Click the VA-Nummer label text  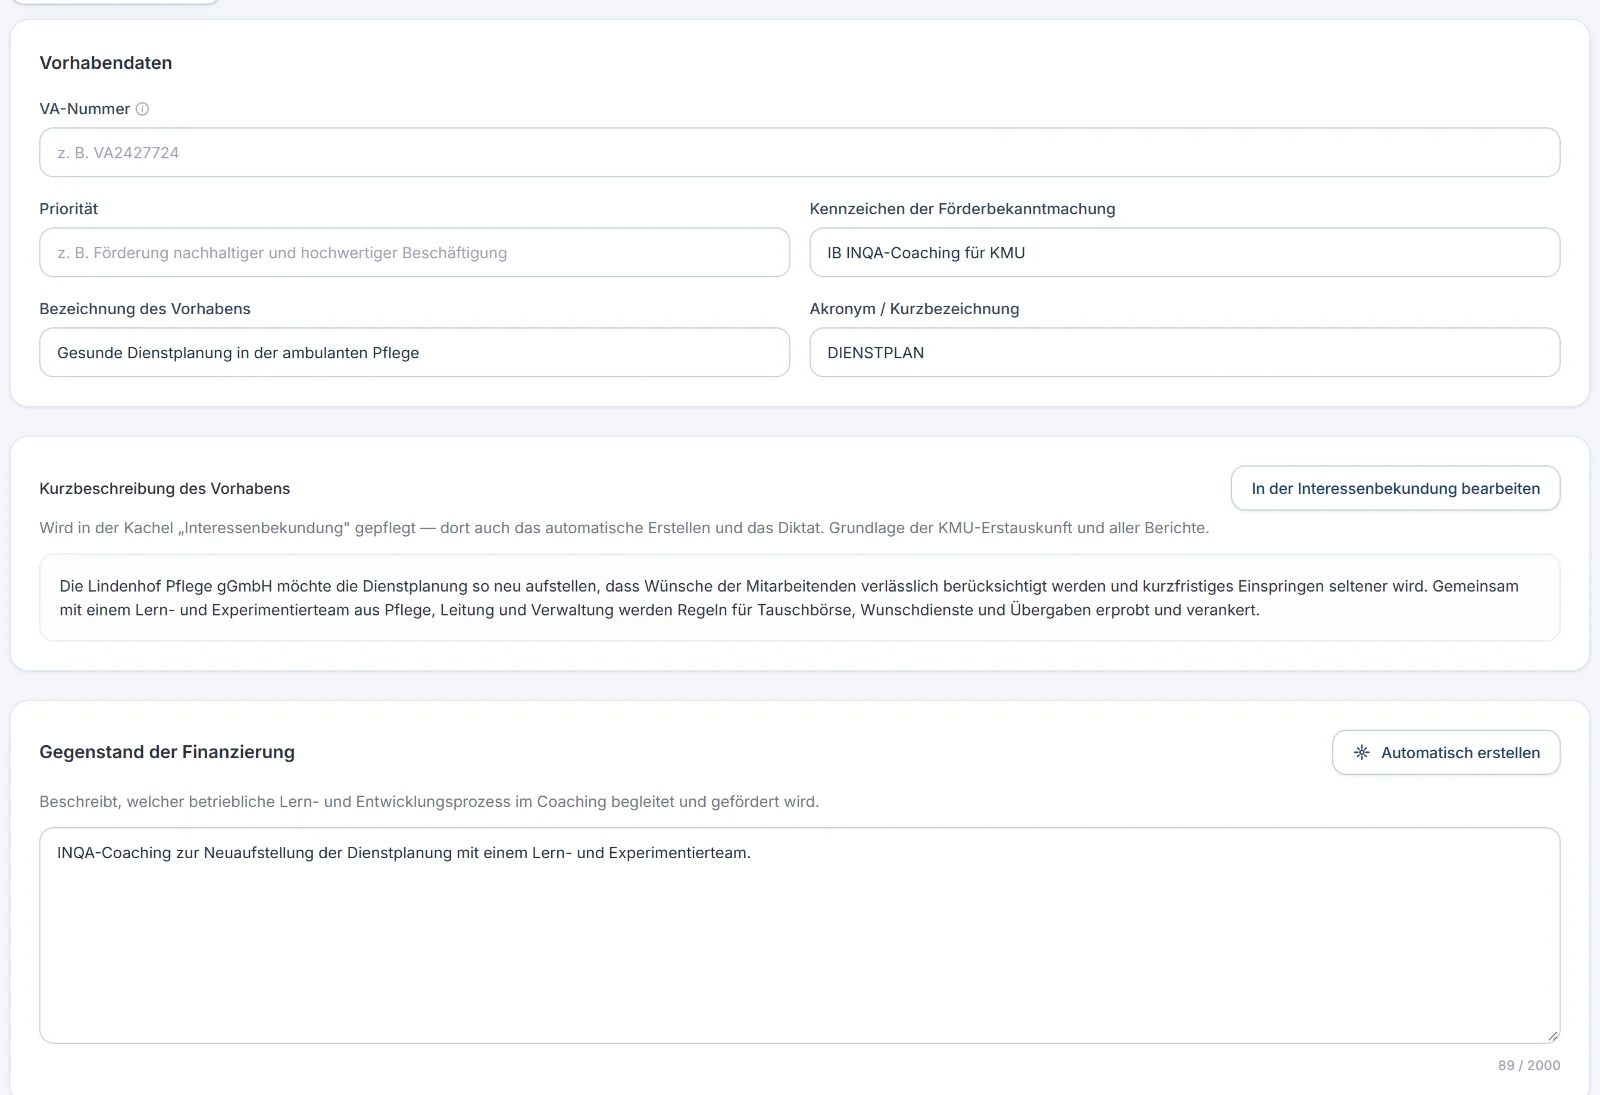tap(85, 109)
